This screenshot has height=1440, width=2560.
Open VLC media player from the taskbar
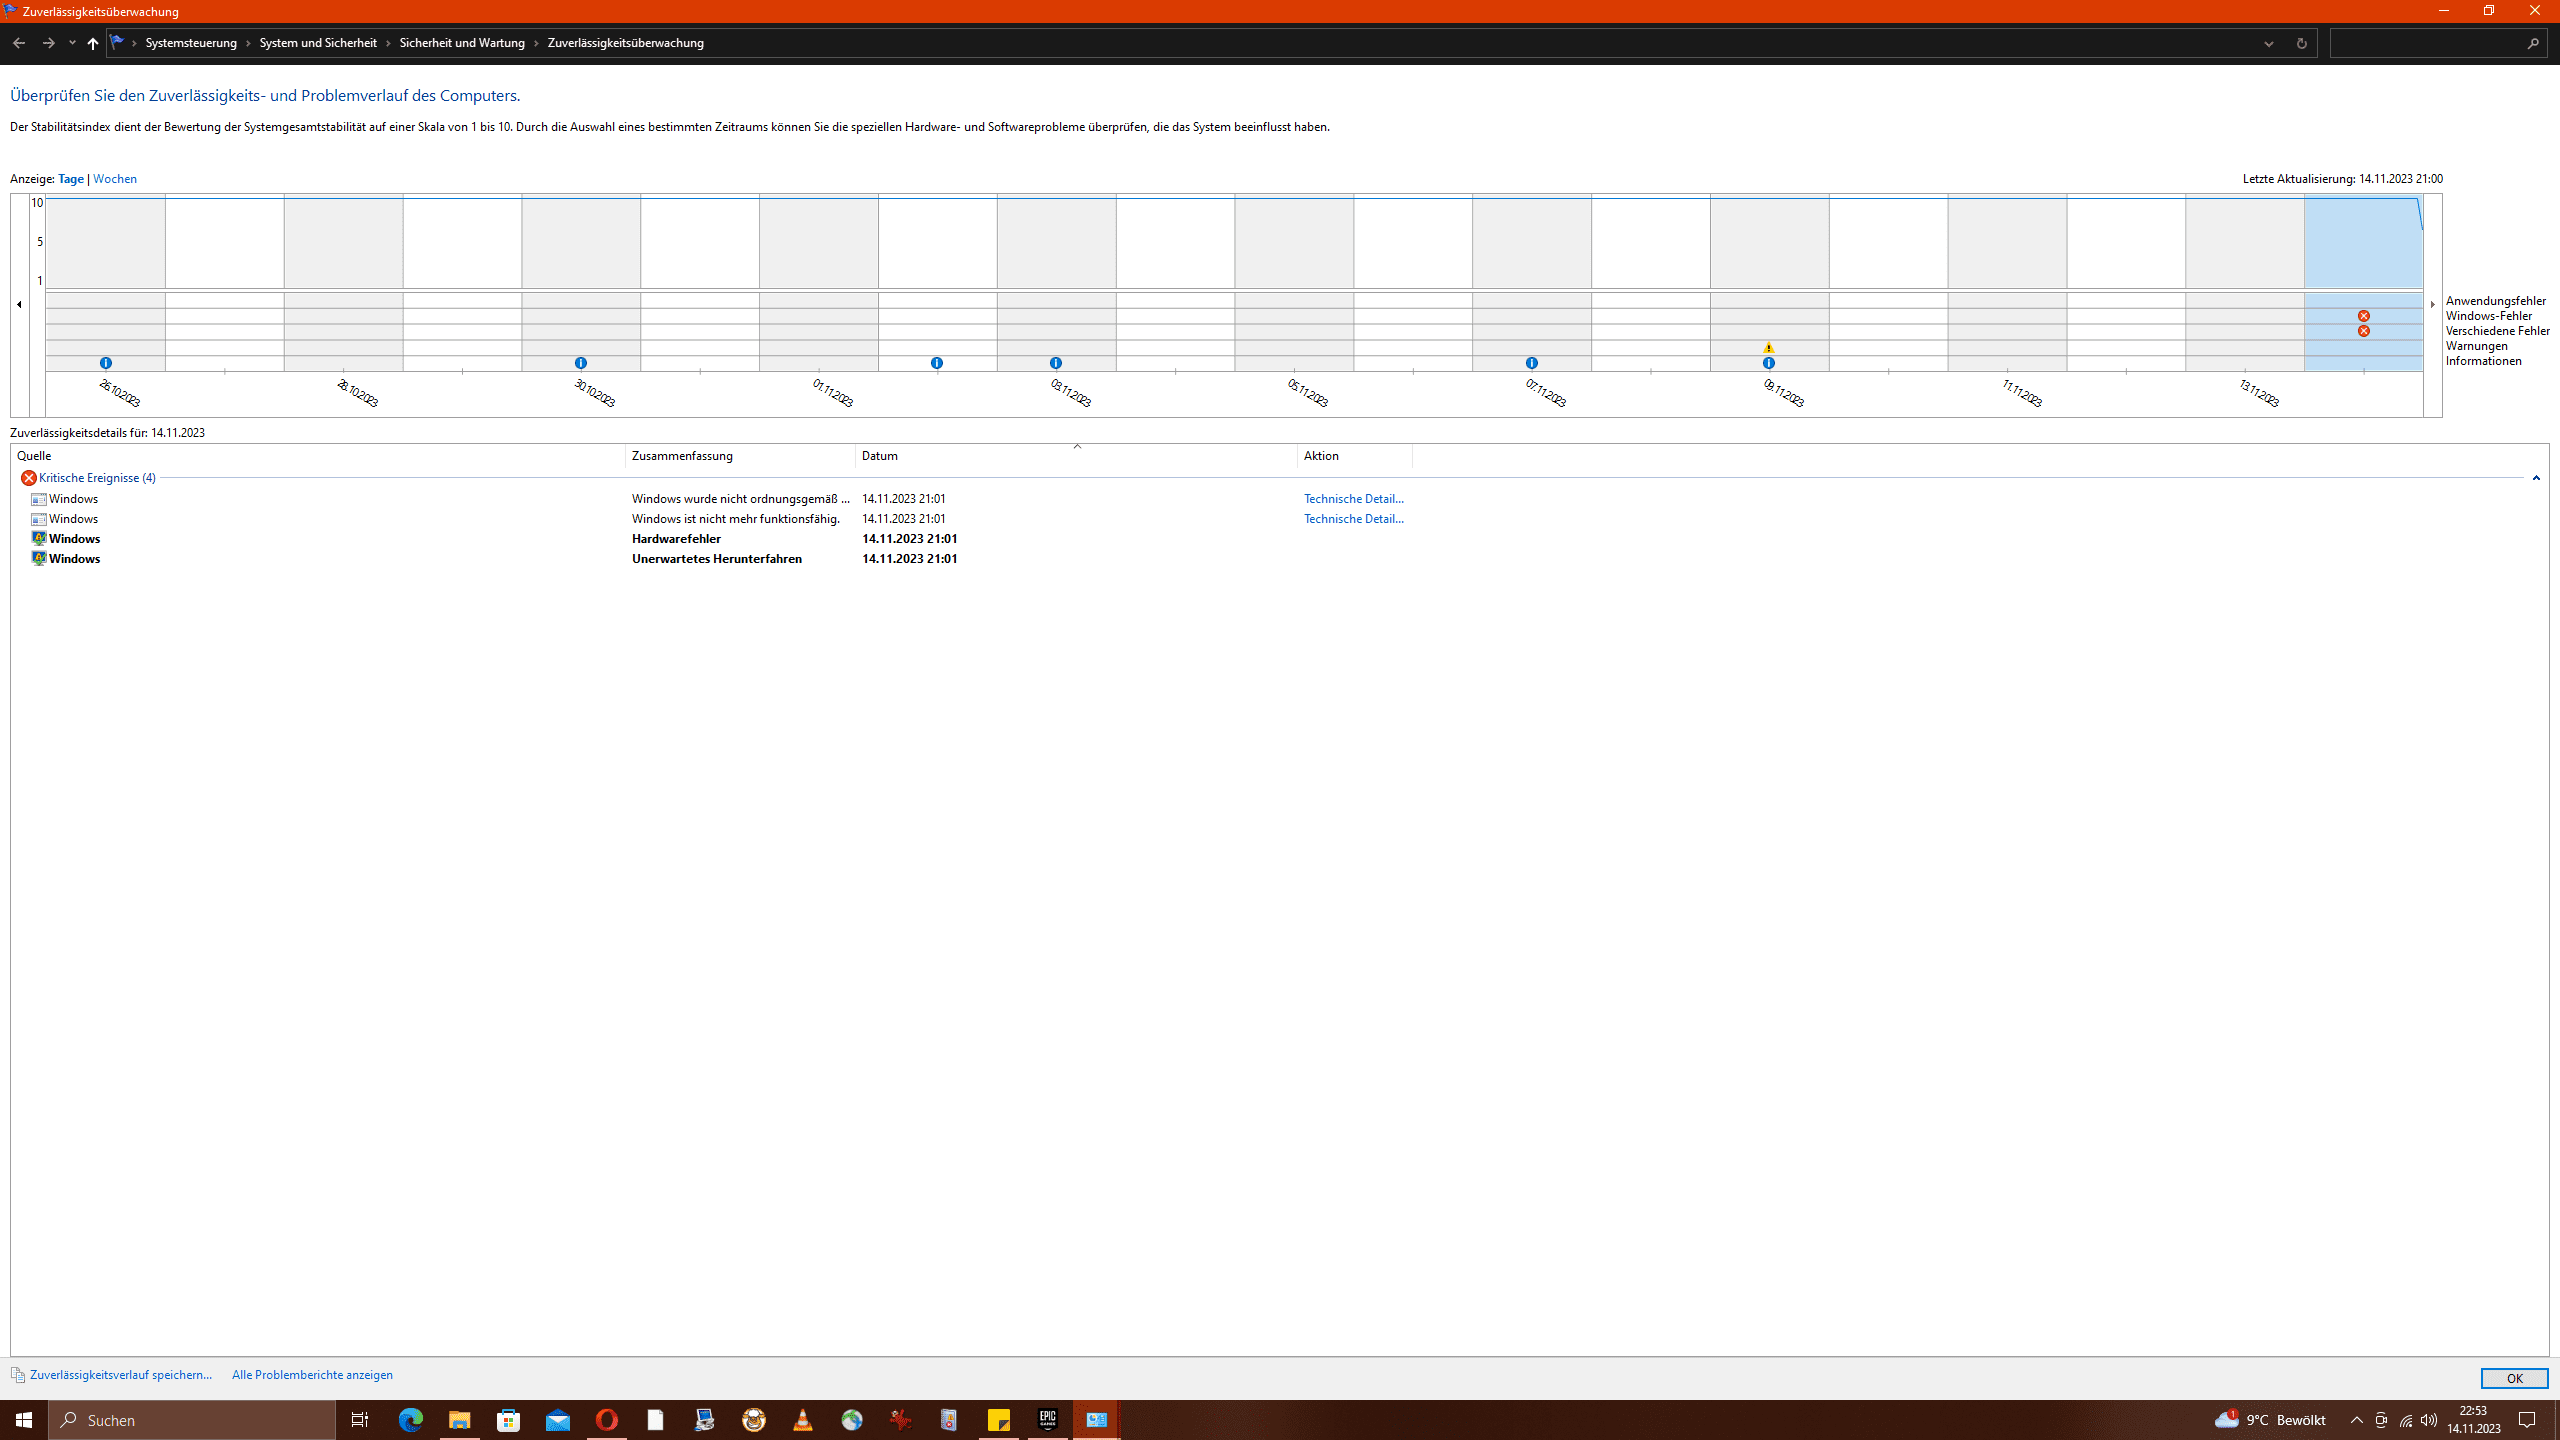pos(803,1420)
